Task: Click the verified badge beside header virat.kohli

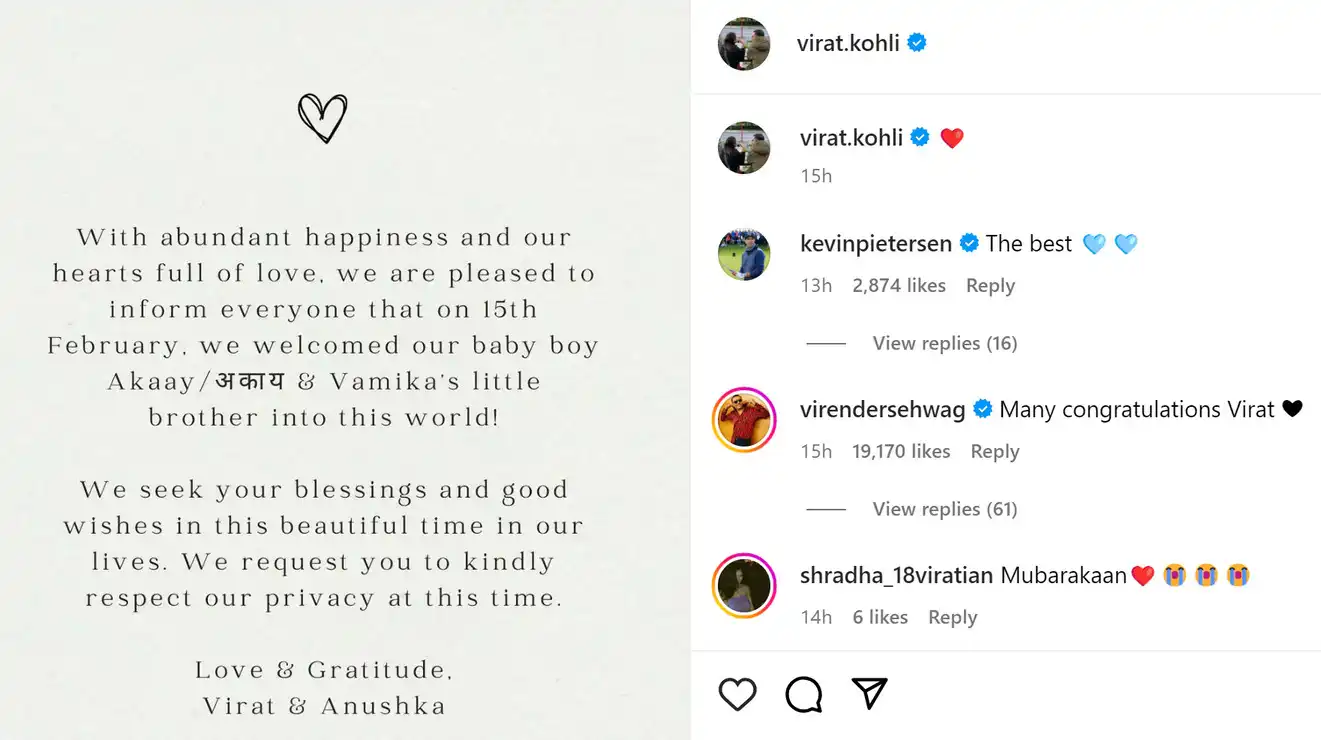Action: (x=916, y=43)
